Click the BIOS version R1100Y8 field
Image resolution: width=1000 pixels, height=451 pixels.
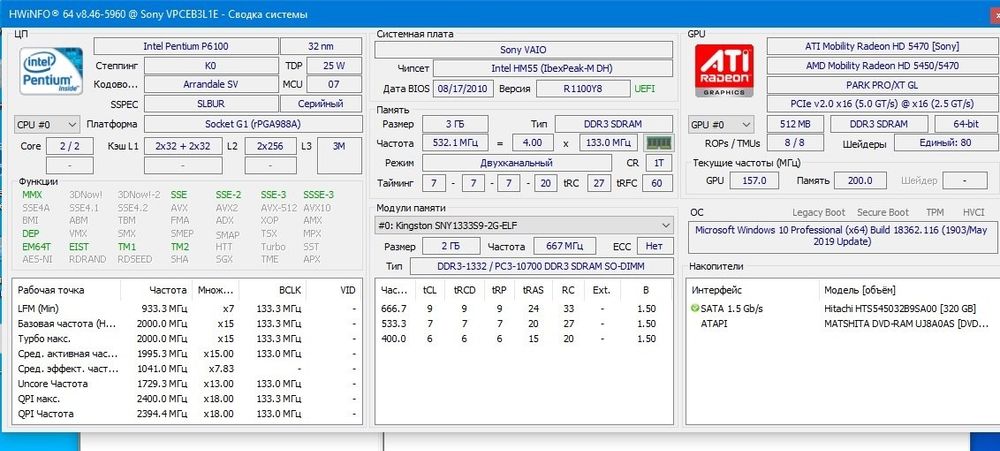[582, 89]
